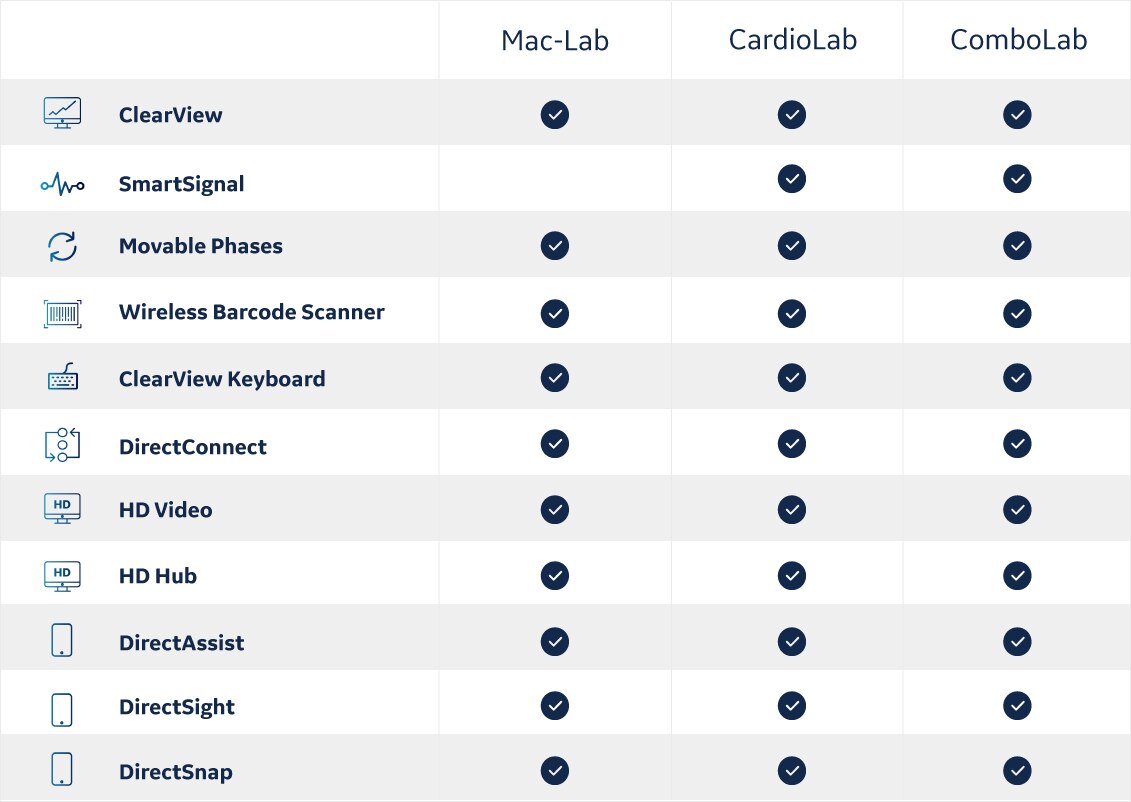1131x802 pixels.
Task: Click the DirectSnap phone icon
Action: tap(62, 769)
